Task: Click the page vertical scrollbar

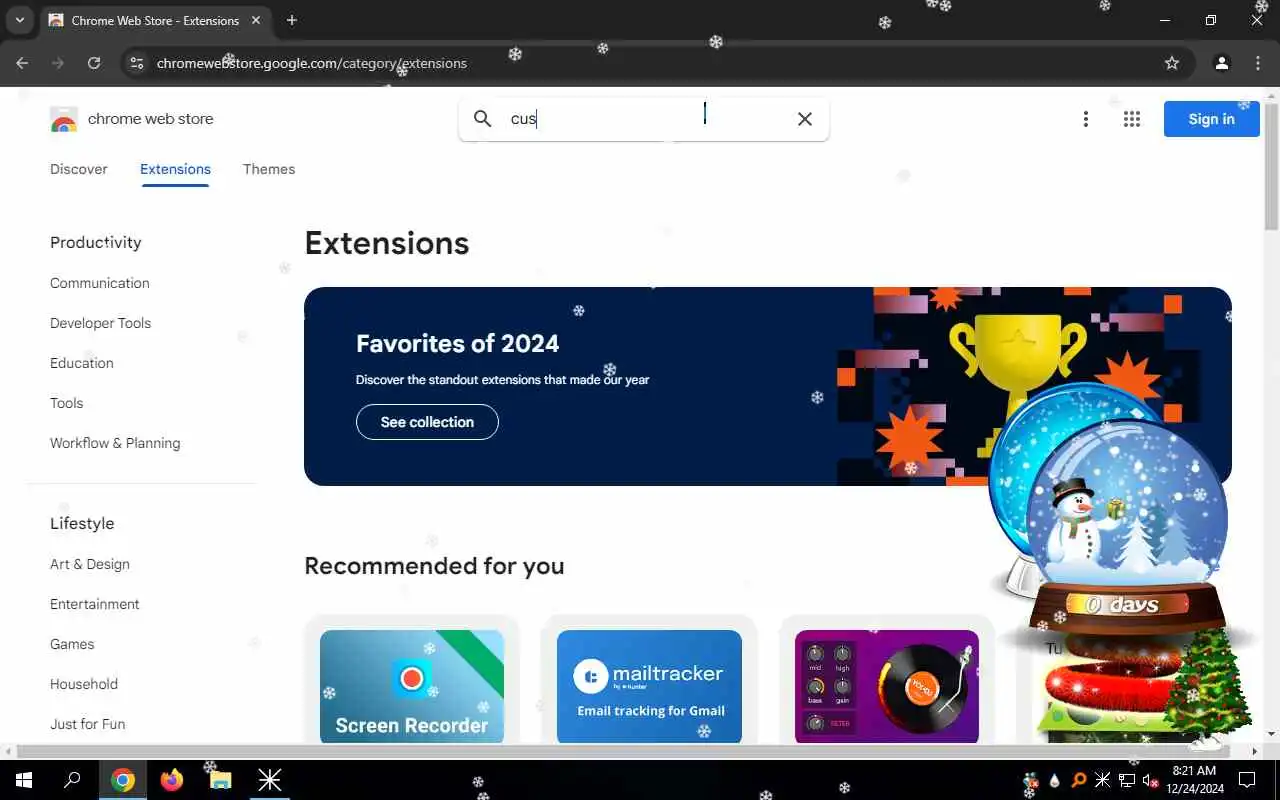Action: pos(1271,165)
